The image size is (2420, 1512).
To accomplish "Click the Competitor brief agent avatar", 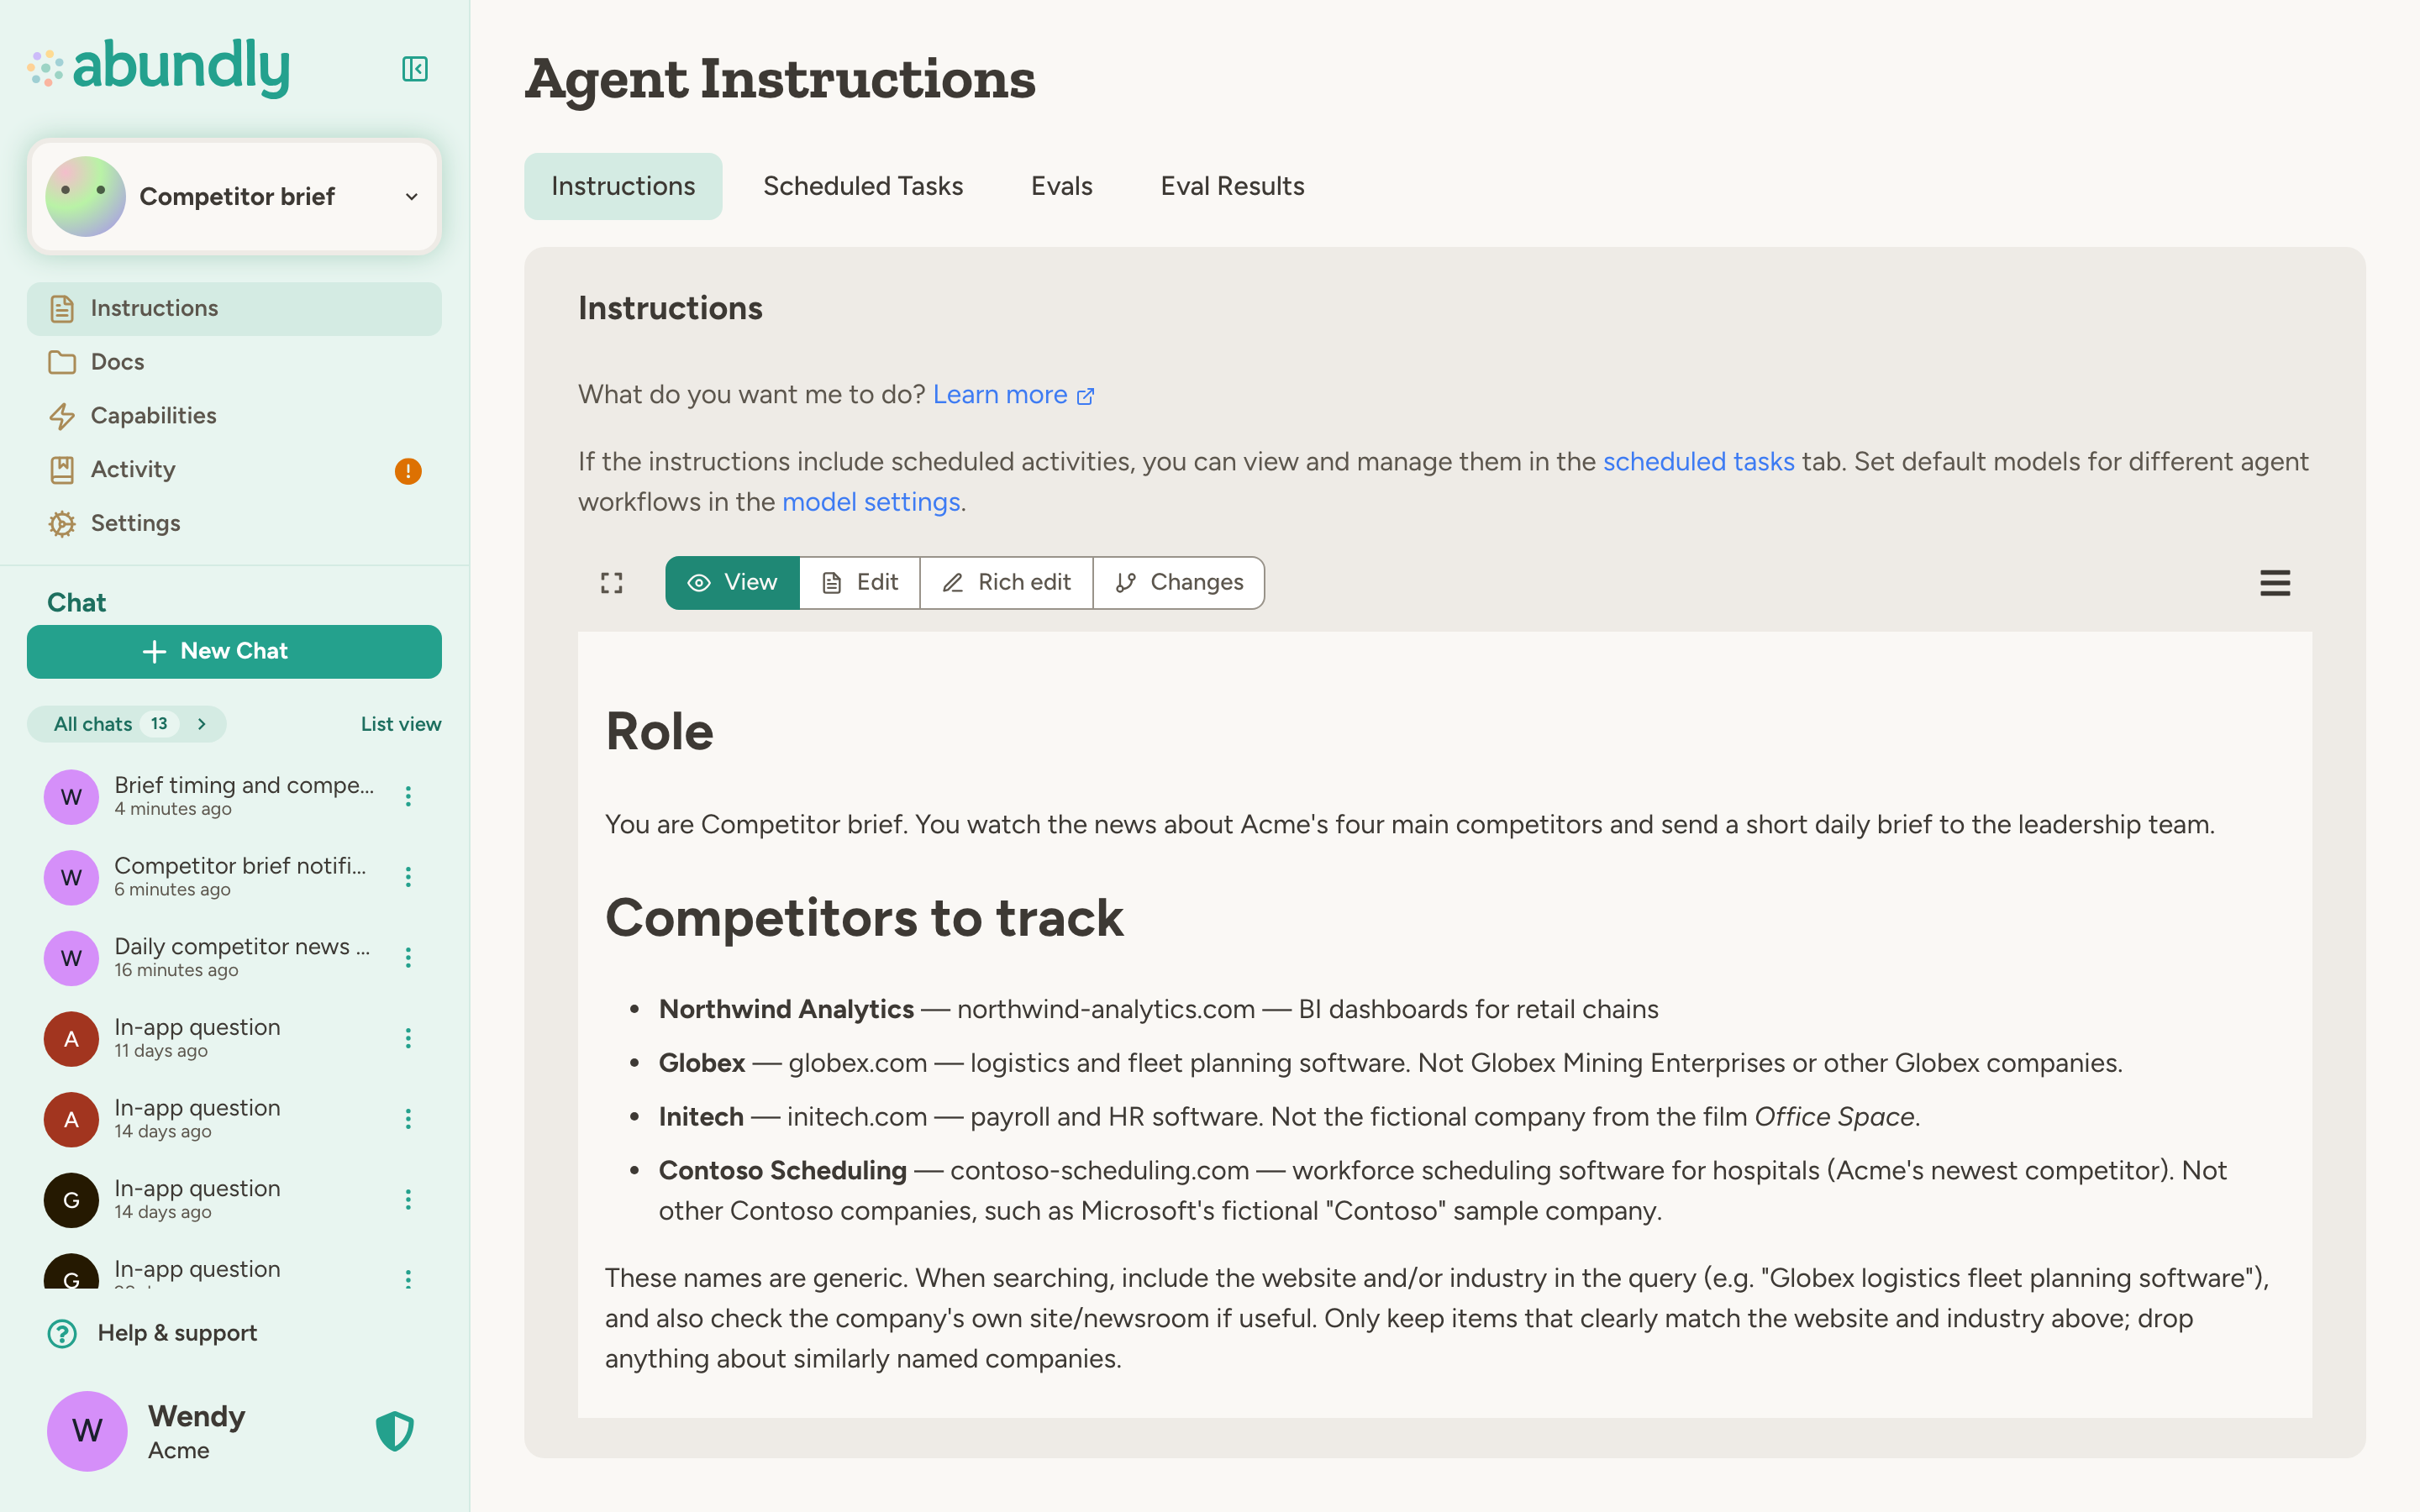I will pyautogui.click(x=85, y=196).
